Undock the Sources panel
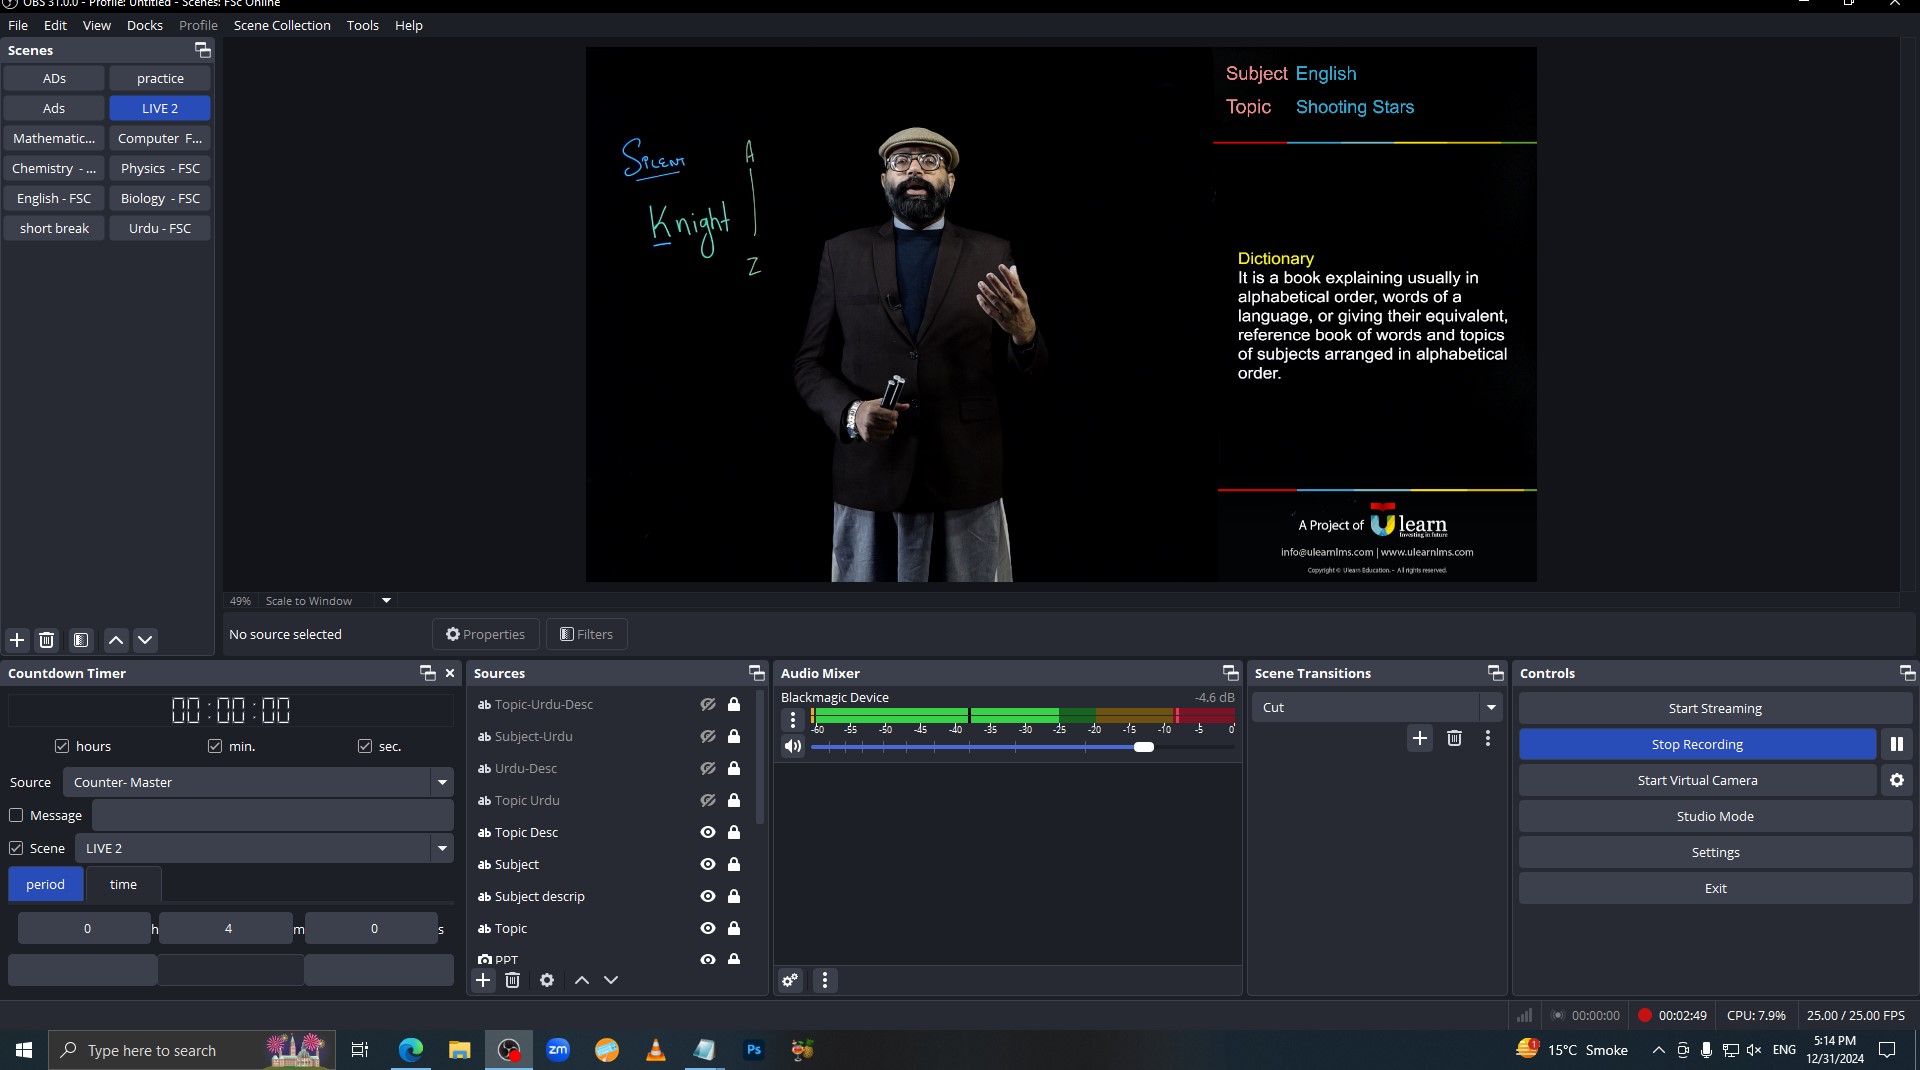This screenshot has width=1920, height=1070. click(756, 673)
